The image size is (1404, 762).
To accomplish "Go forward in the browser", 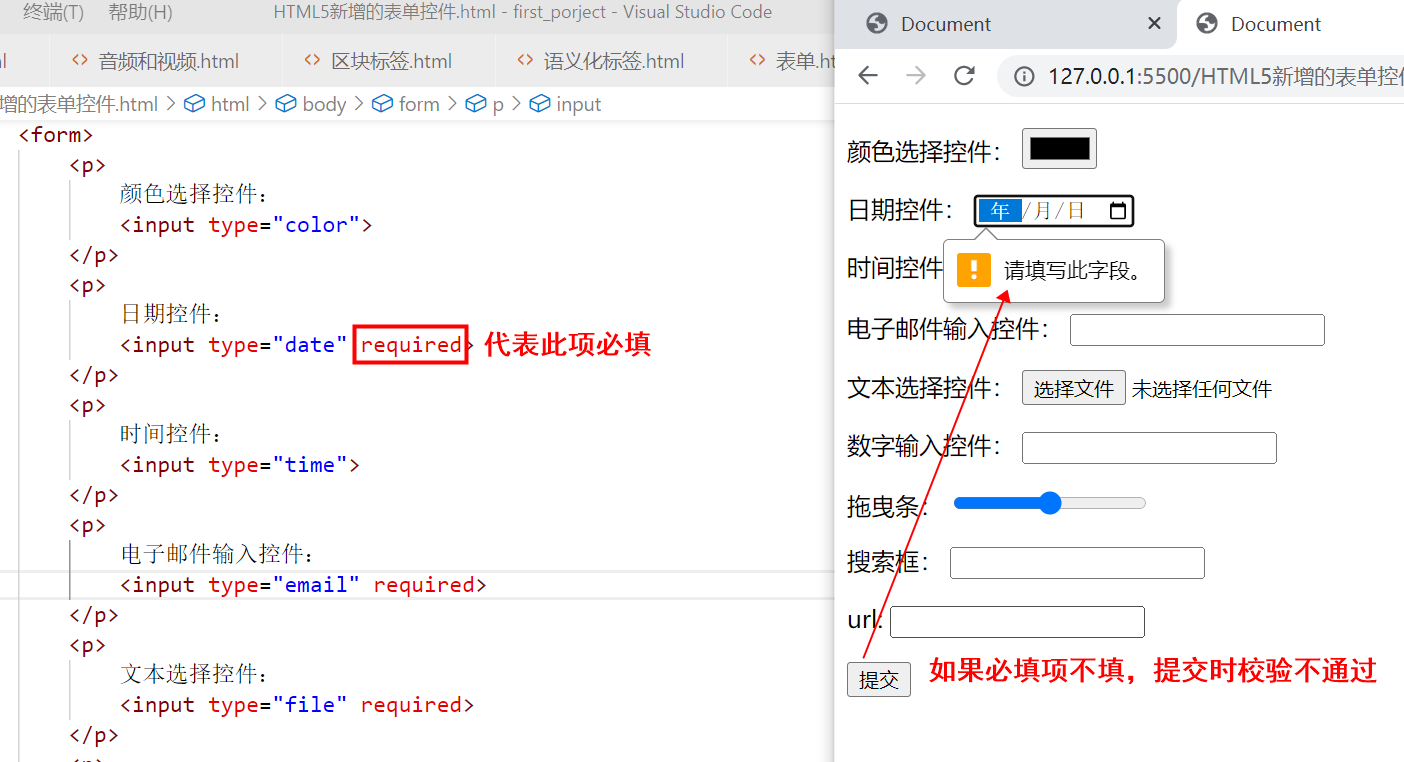I will (916, 76).
